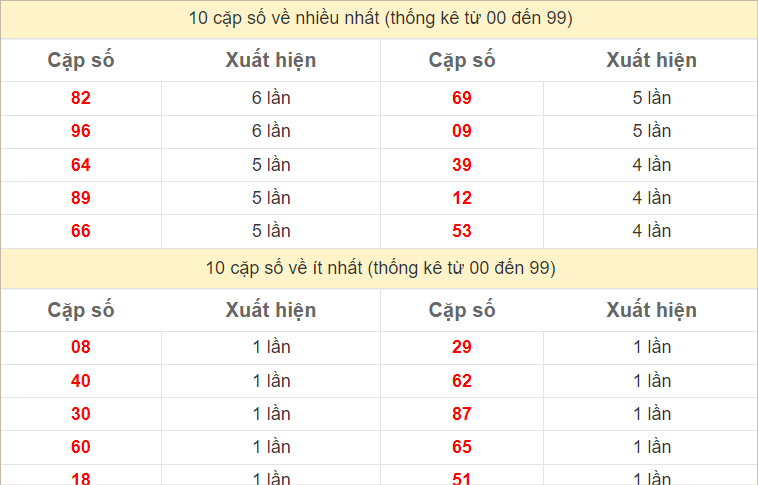Screen dimensions: 758x485
Task: Click the red number 66
Action: point(81,231)
